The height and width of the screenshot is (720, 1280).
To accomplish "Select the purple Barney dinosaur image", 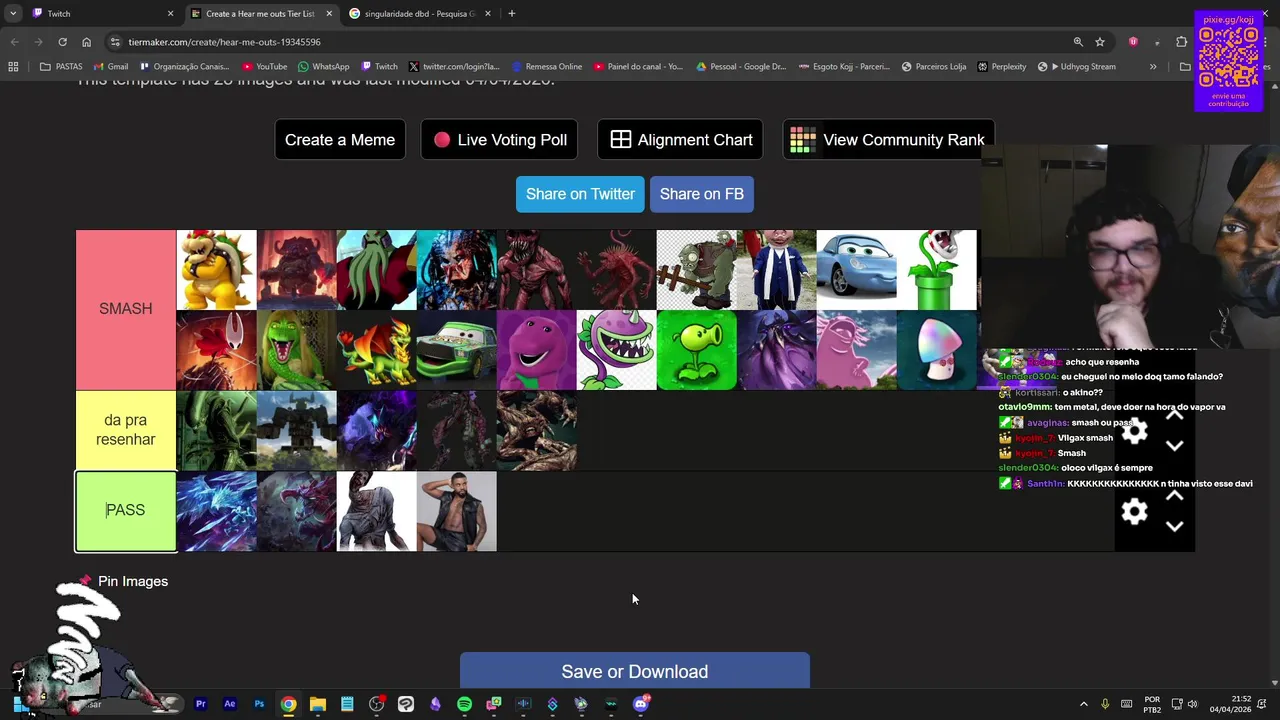I will 536,350.
